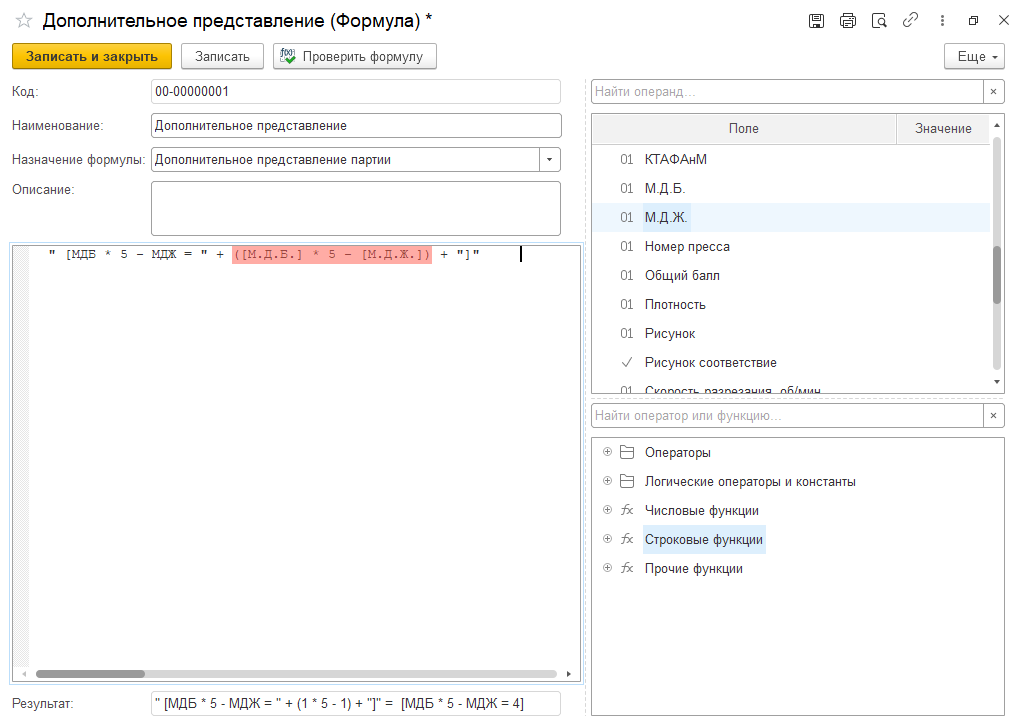Open Назначение формулы dropdown list
The width and height of the screenshot is (1024, 728).
pos(550,160)
